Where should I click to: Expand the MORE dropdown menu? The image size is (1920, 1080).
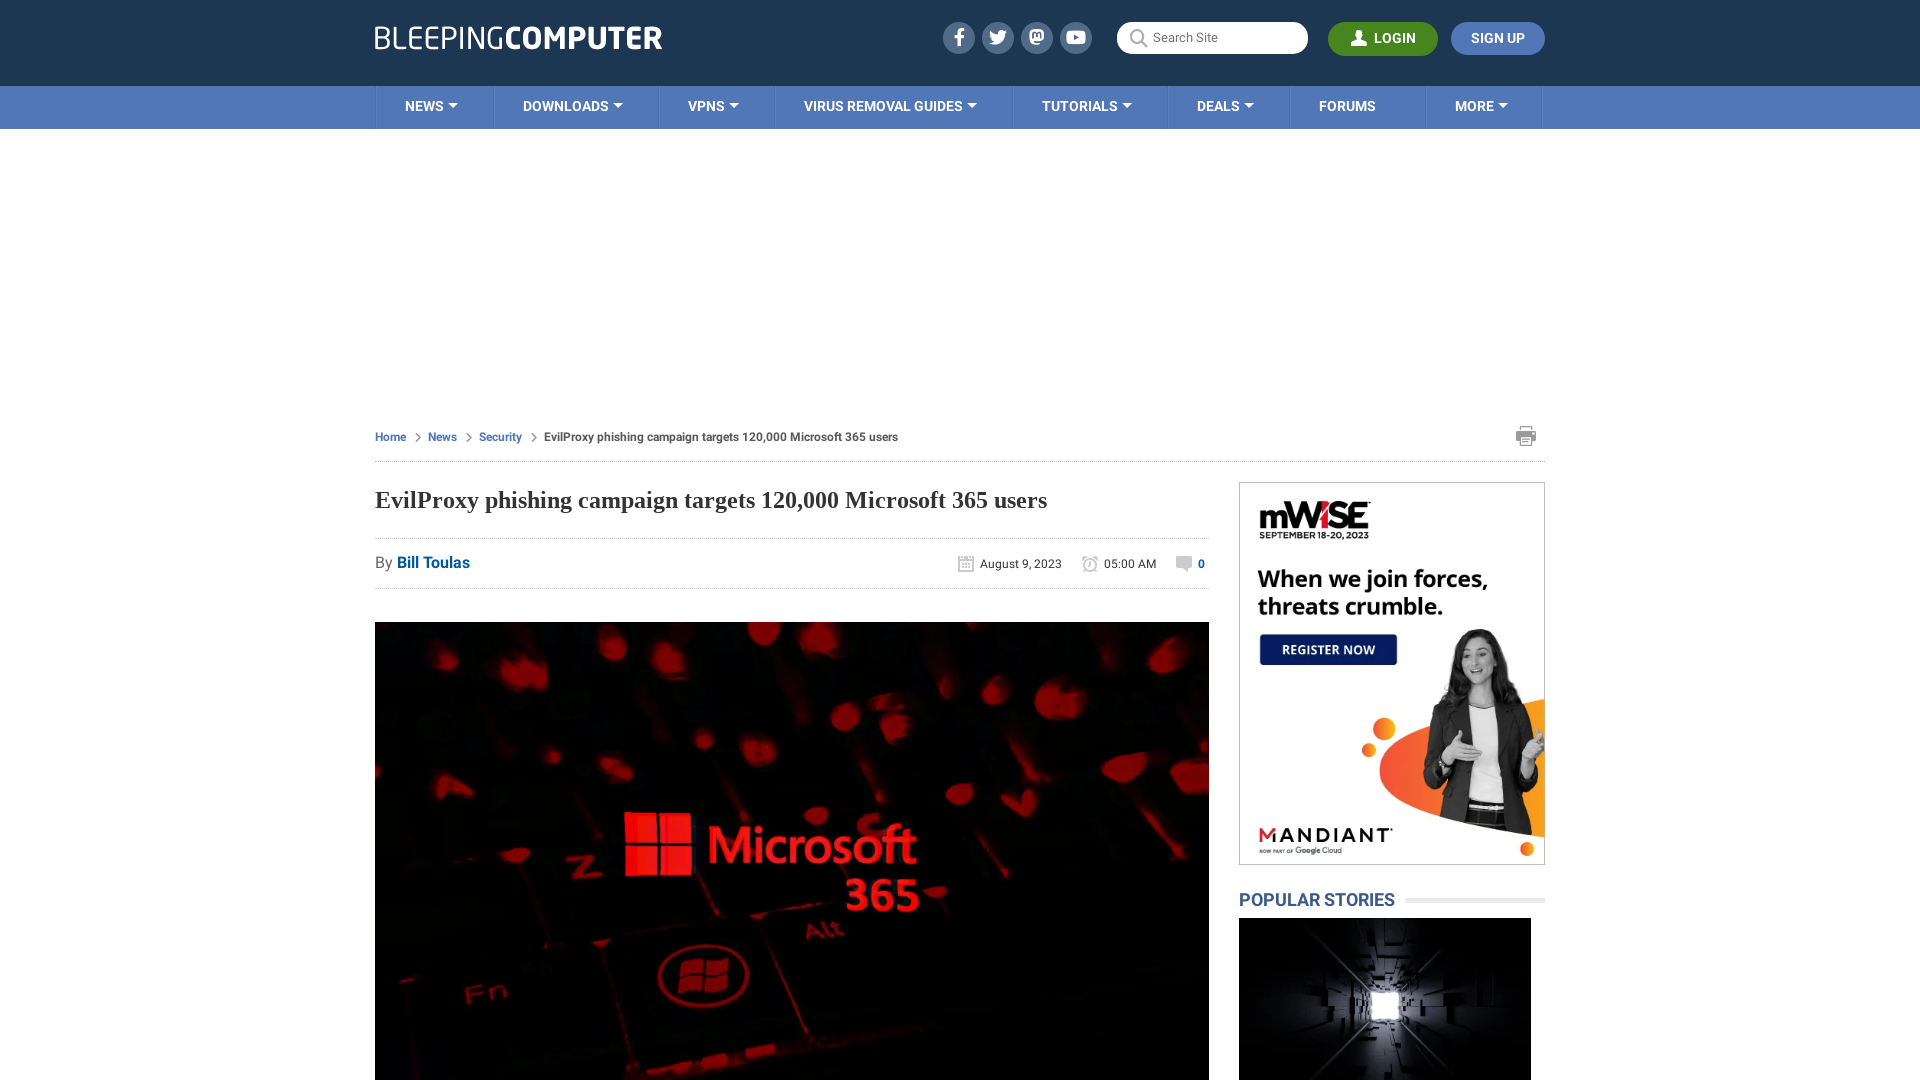pyautogui.click(x=1481, y=105)
